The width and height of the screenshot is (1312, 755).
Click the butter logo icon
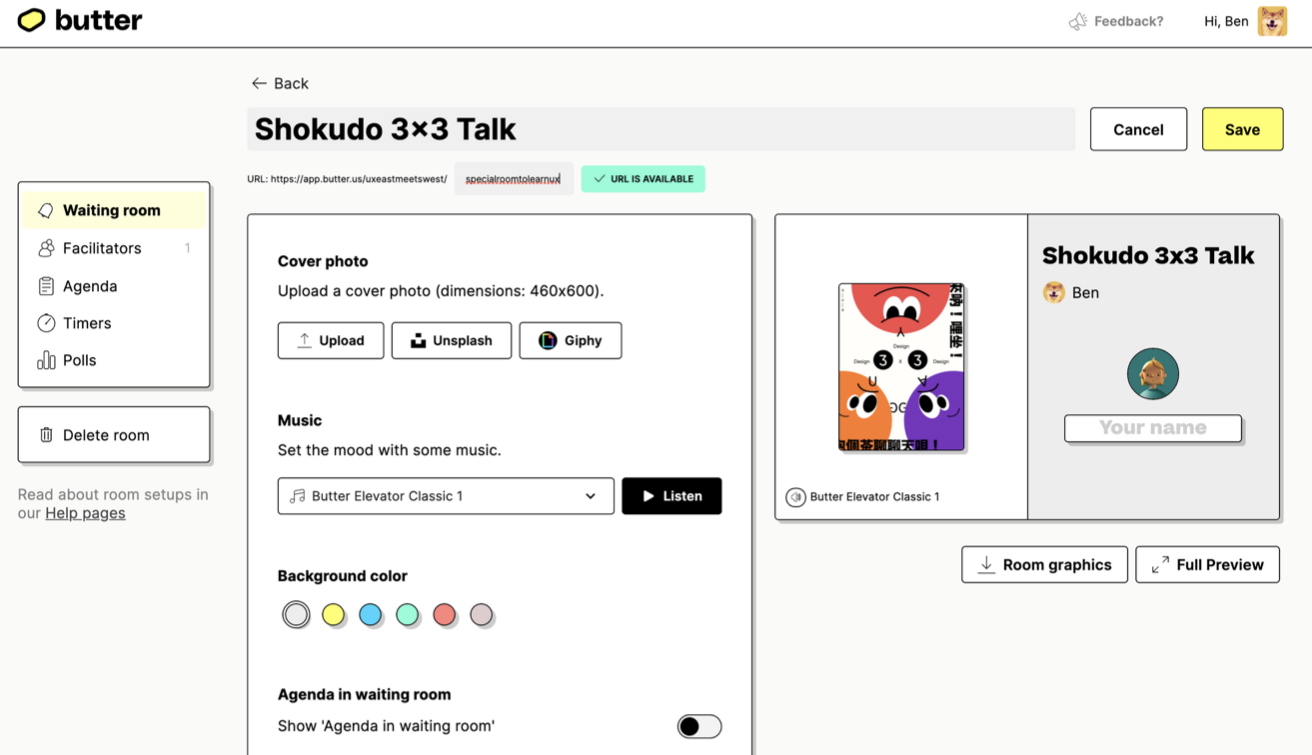point(31,20)
